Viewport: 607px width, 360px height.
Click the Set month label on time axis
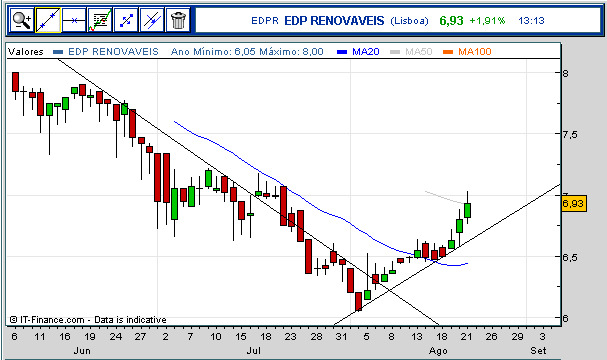pos(538,351)
